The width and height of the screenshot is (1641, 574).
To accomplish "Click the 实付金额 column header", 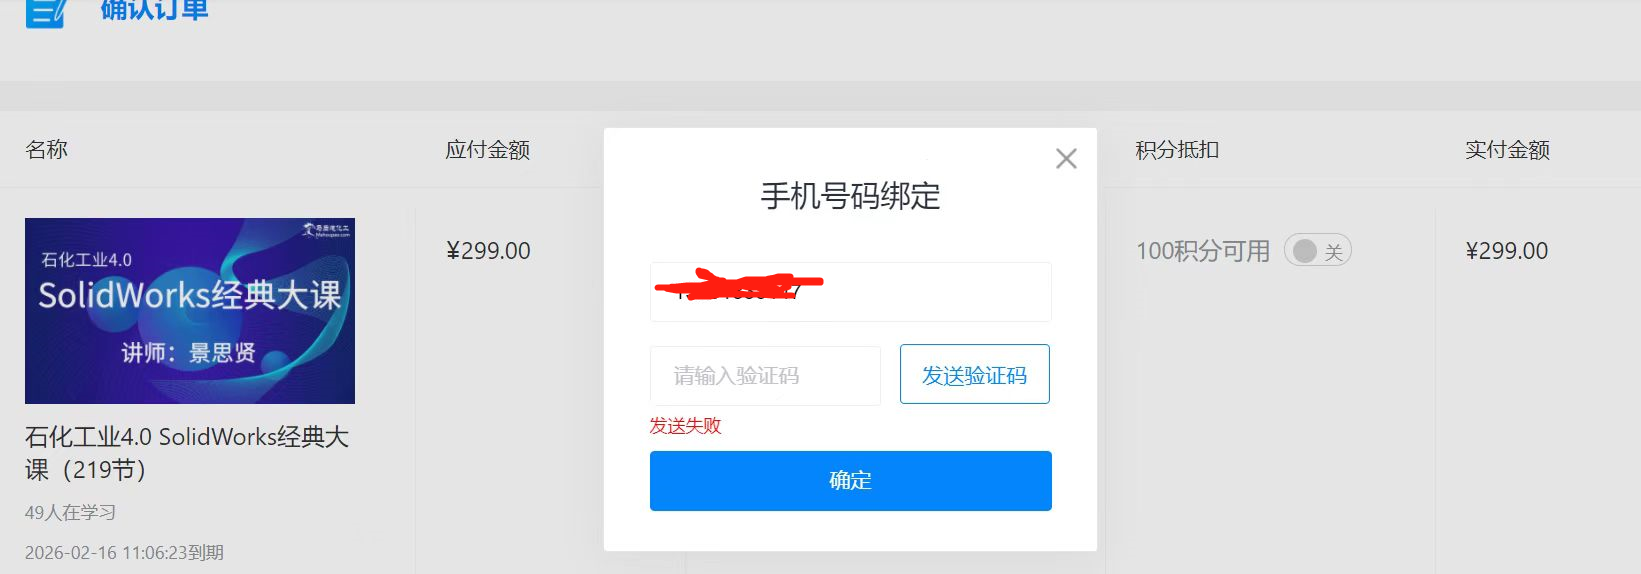I will coord(1507,150).
